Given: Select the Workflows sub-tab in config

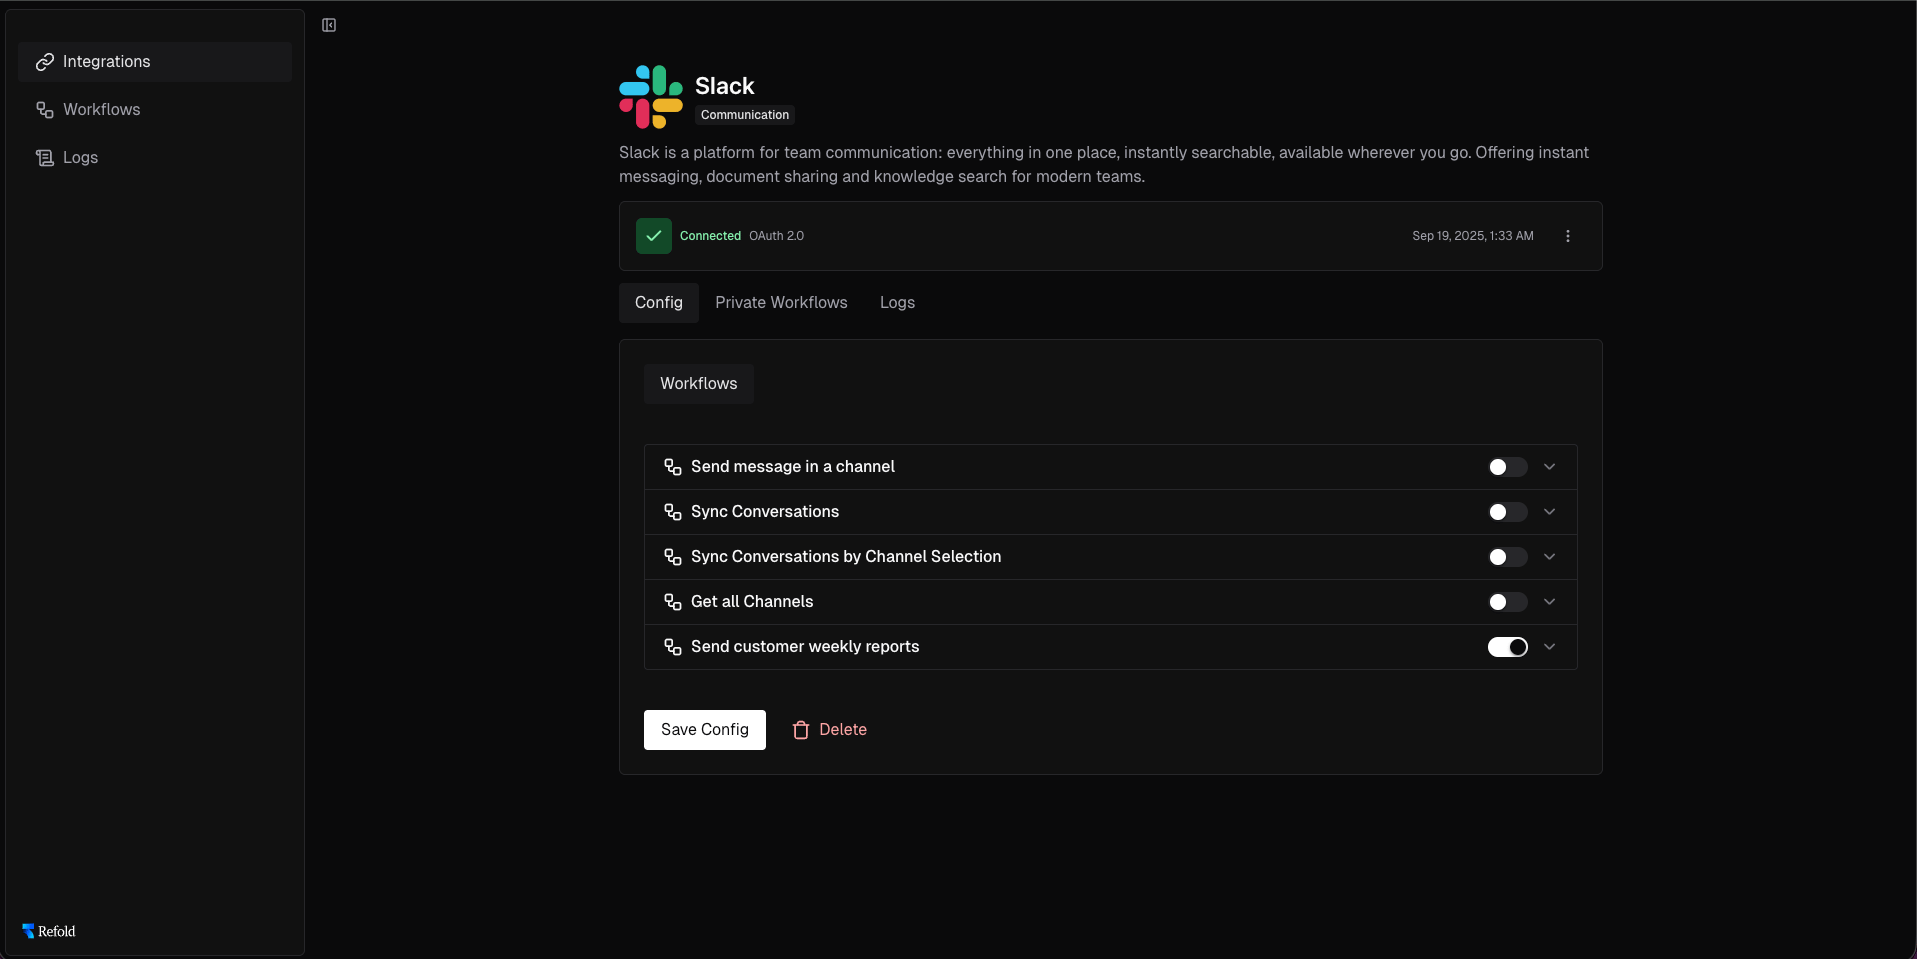Looking at the screenshot, I should tap(699, 384).
